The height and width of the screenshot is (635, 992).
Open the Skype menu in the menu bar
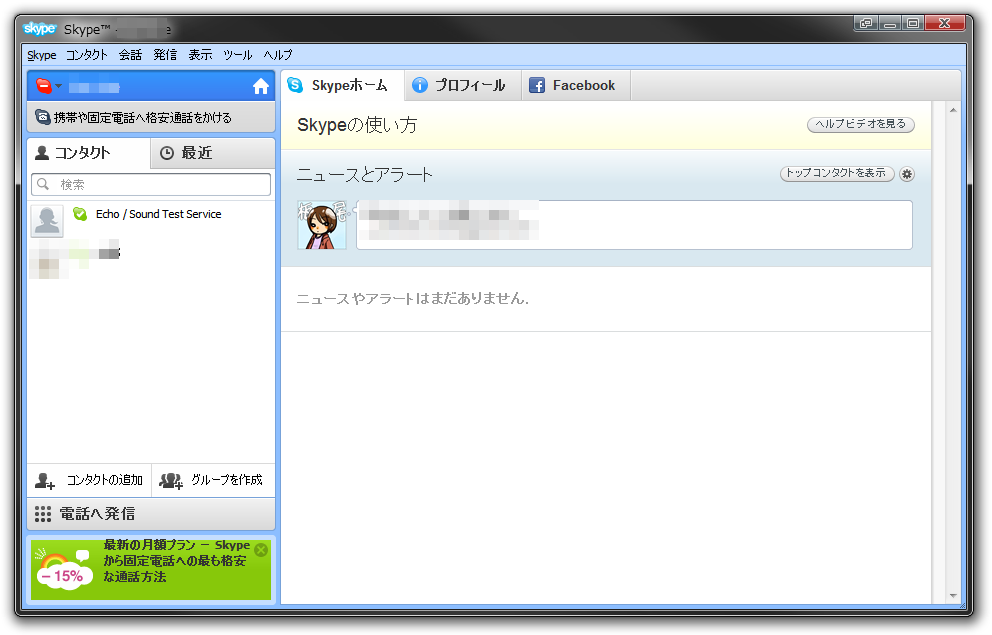42,55
